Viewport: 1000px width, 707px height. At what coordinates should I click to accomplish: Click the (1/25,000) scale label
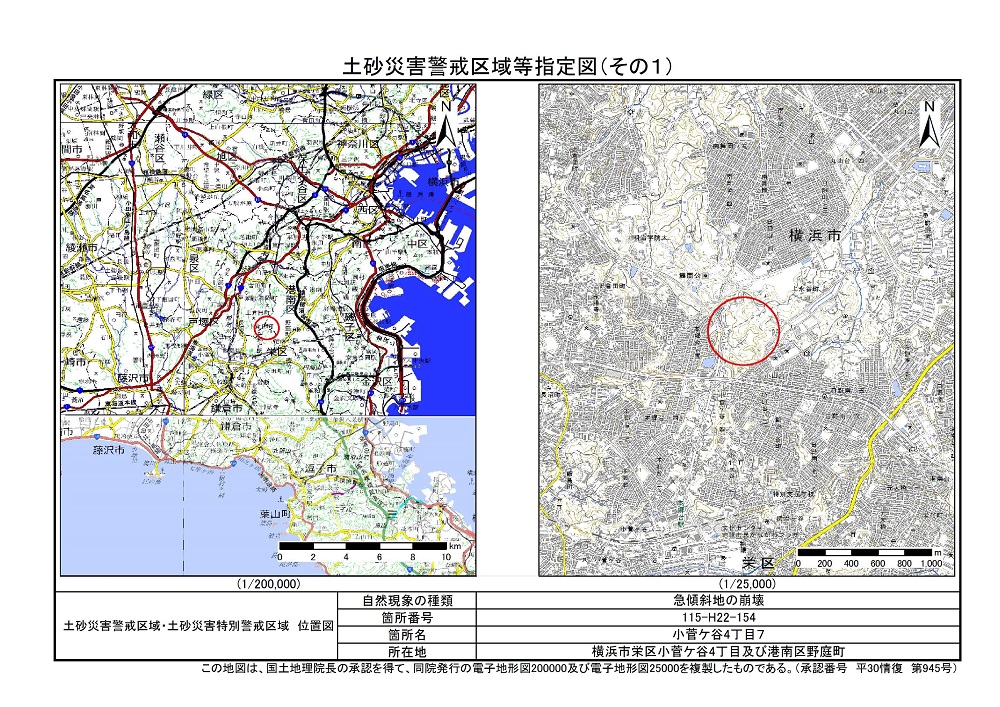[x=747, y=583]
